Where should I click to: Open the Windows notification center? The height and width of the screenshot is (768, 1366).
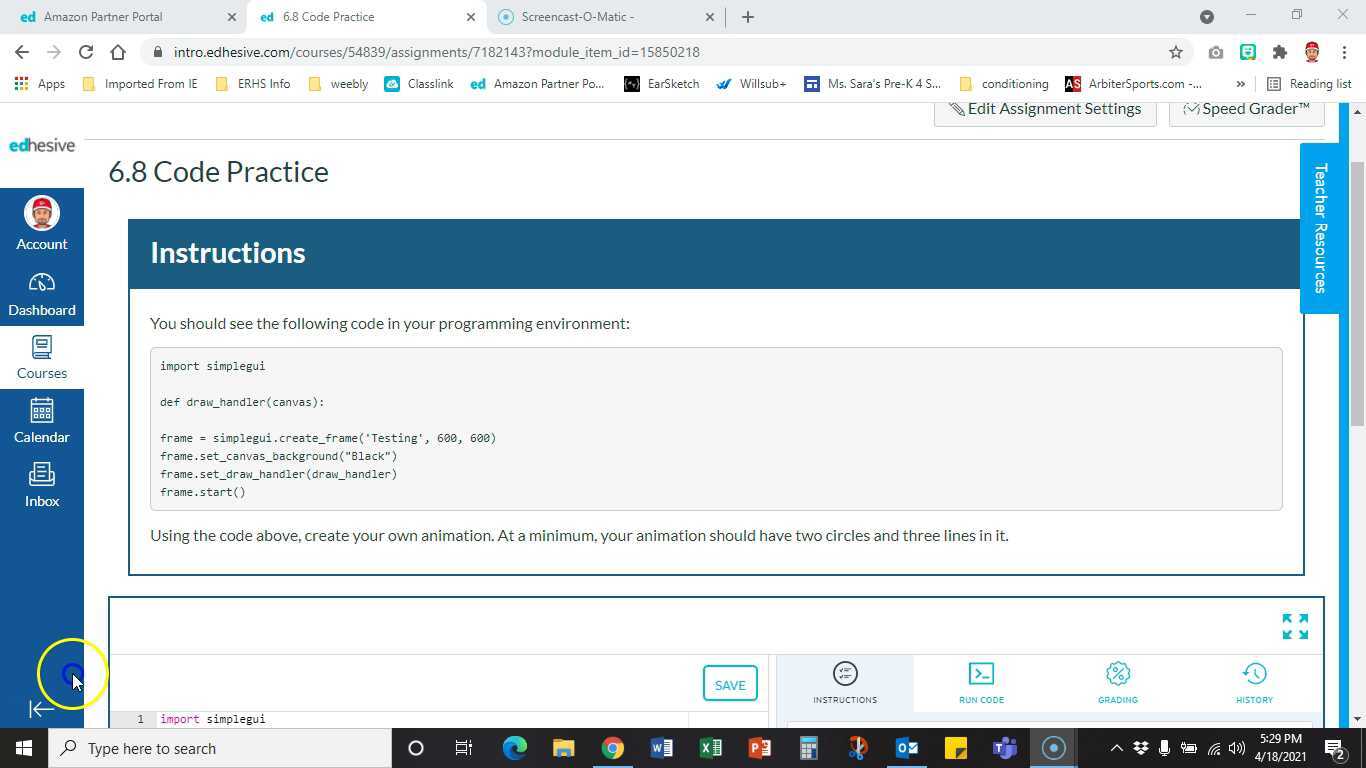[1334, 748]
